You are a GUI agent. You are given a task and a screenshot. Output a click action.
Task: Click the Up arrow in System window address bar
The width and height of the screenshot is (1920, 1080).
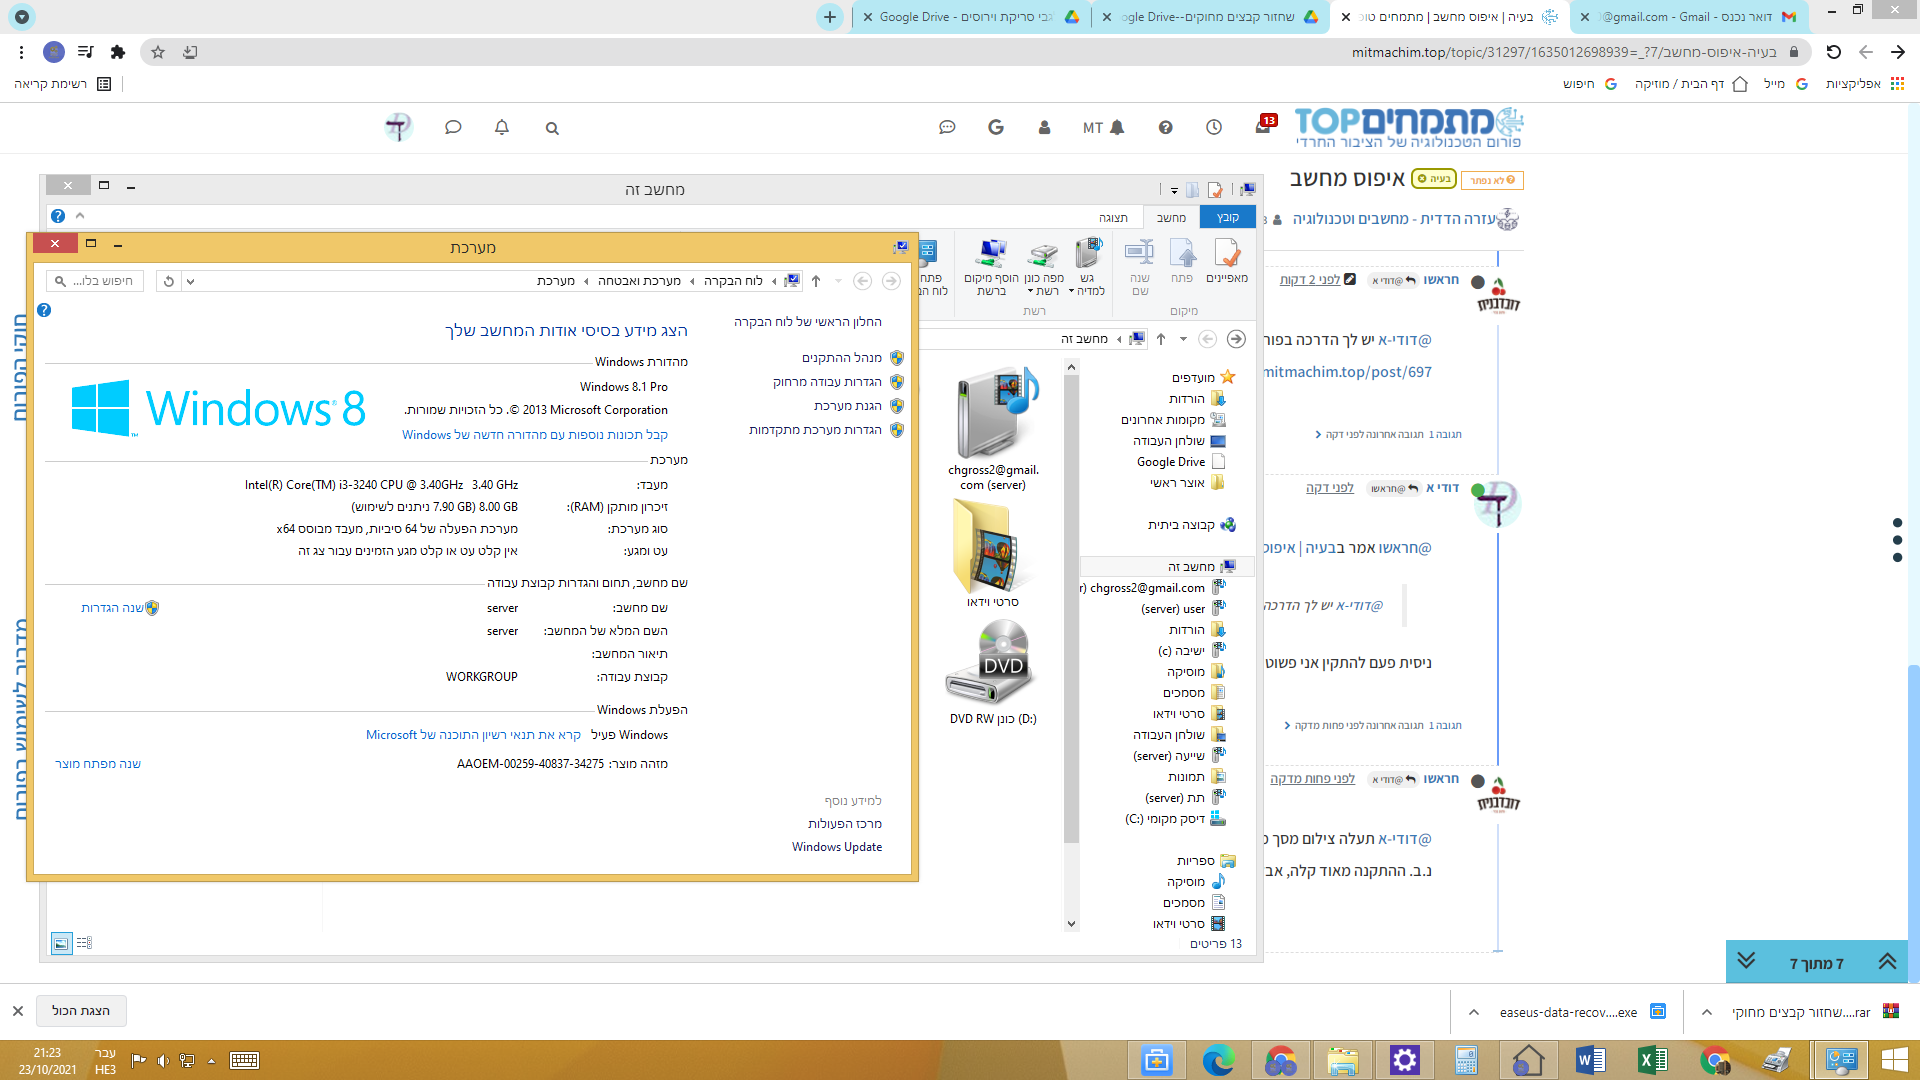click(816, 281)
